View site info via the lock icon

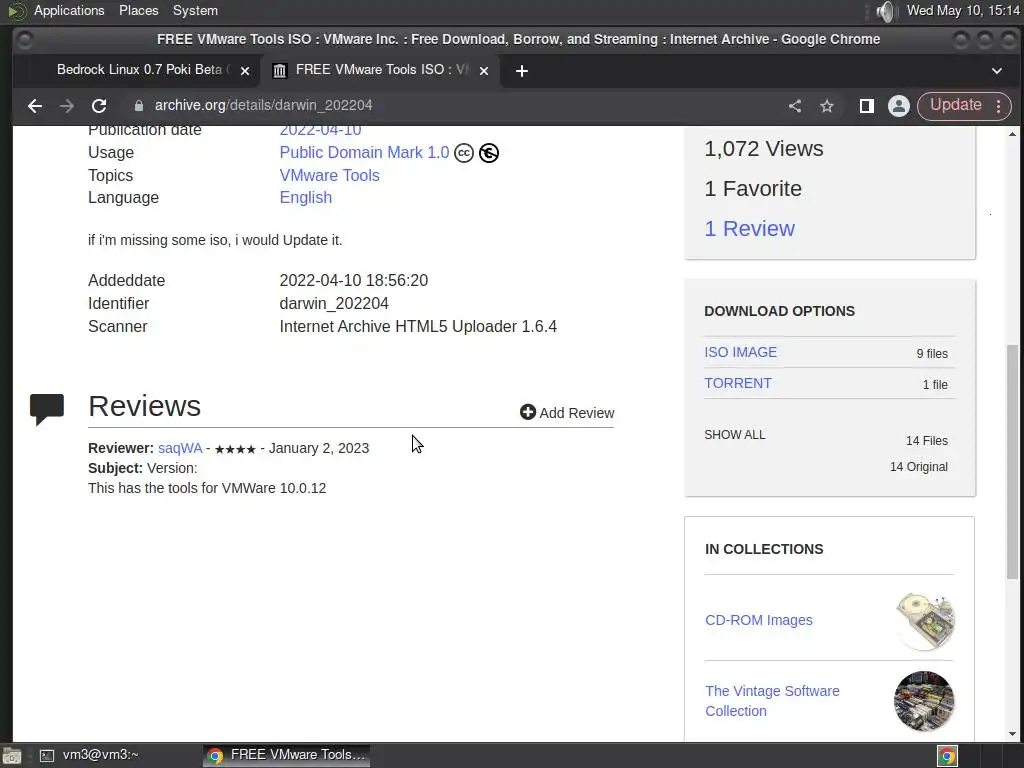pos(138,106)
